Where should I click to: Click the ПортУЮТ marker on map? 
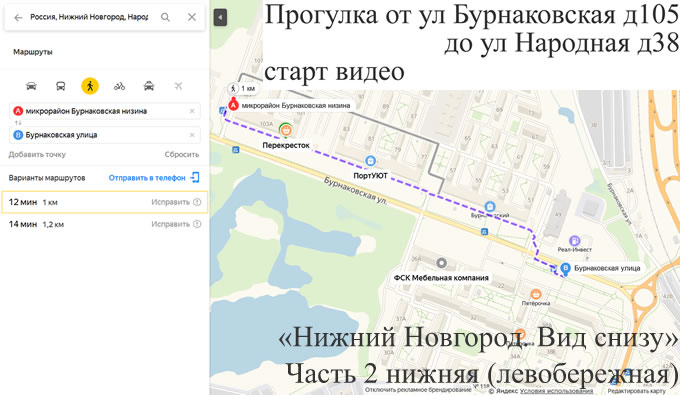[x=370, y=161]
